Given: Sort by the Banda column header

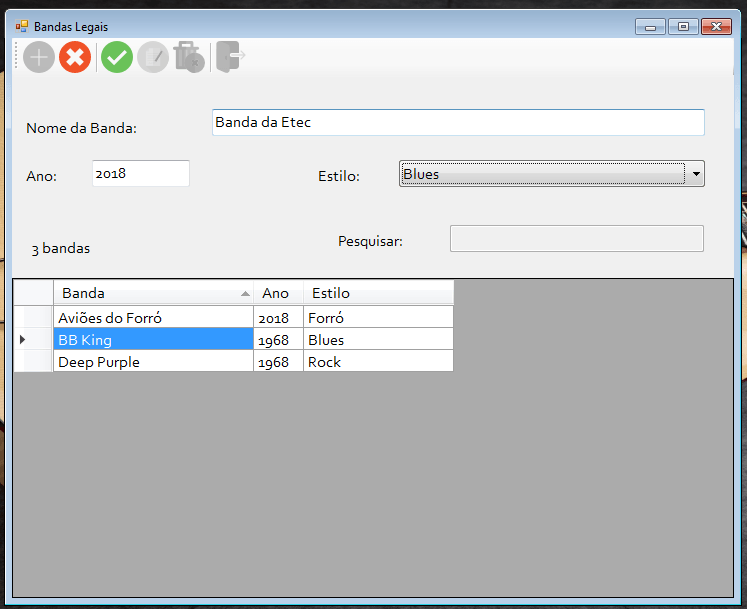Looking at the screenshot, I should coord(153,293).
